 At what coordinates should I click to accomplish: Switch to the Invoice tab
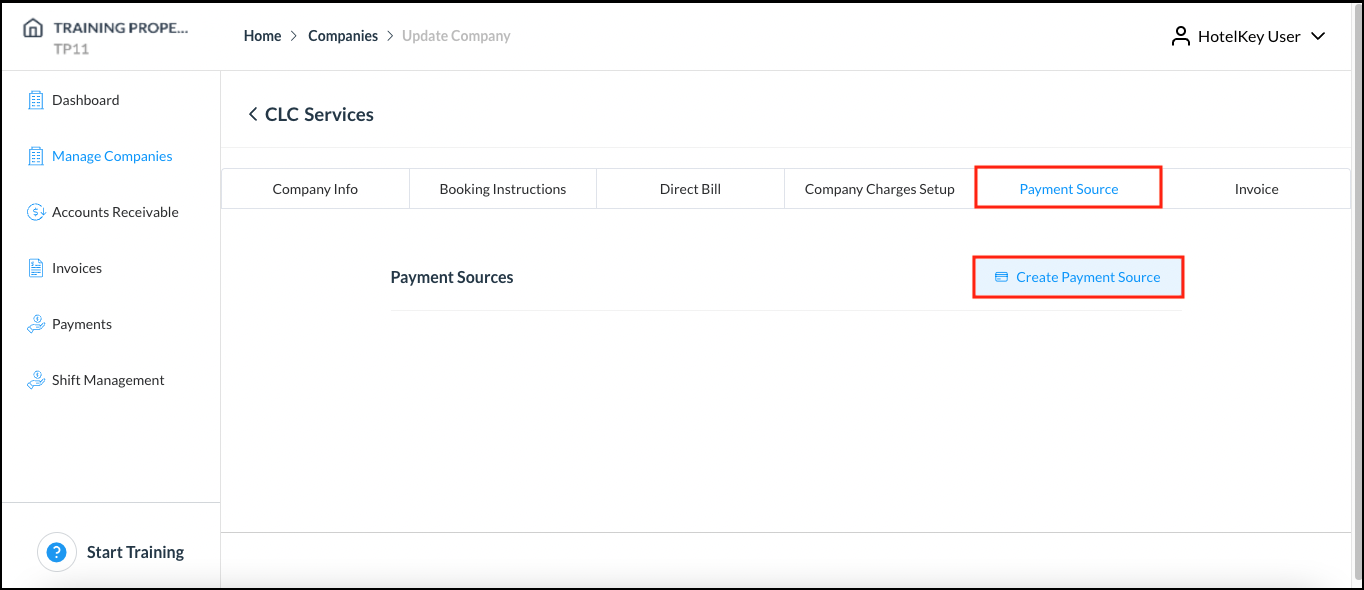pos(1256,188)
